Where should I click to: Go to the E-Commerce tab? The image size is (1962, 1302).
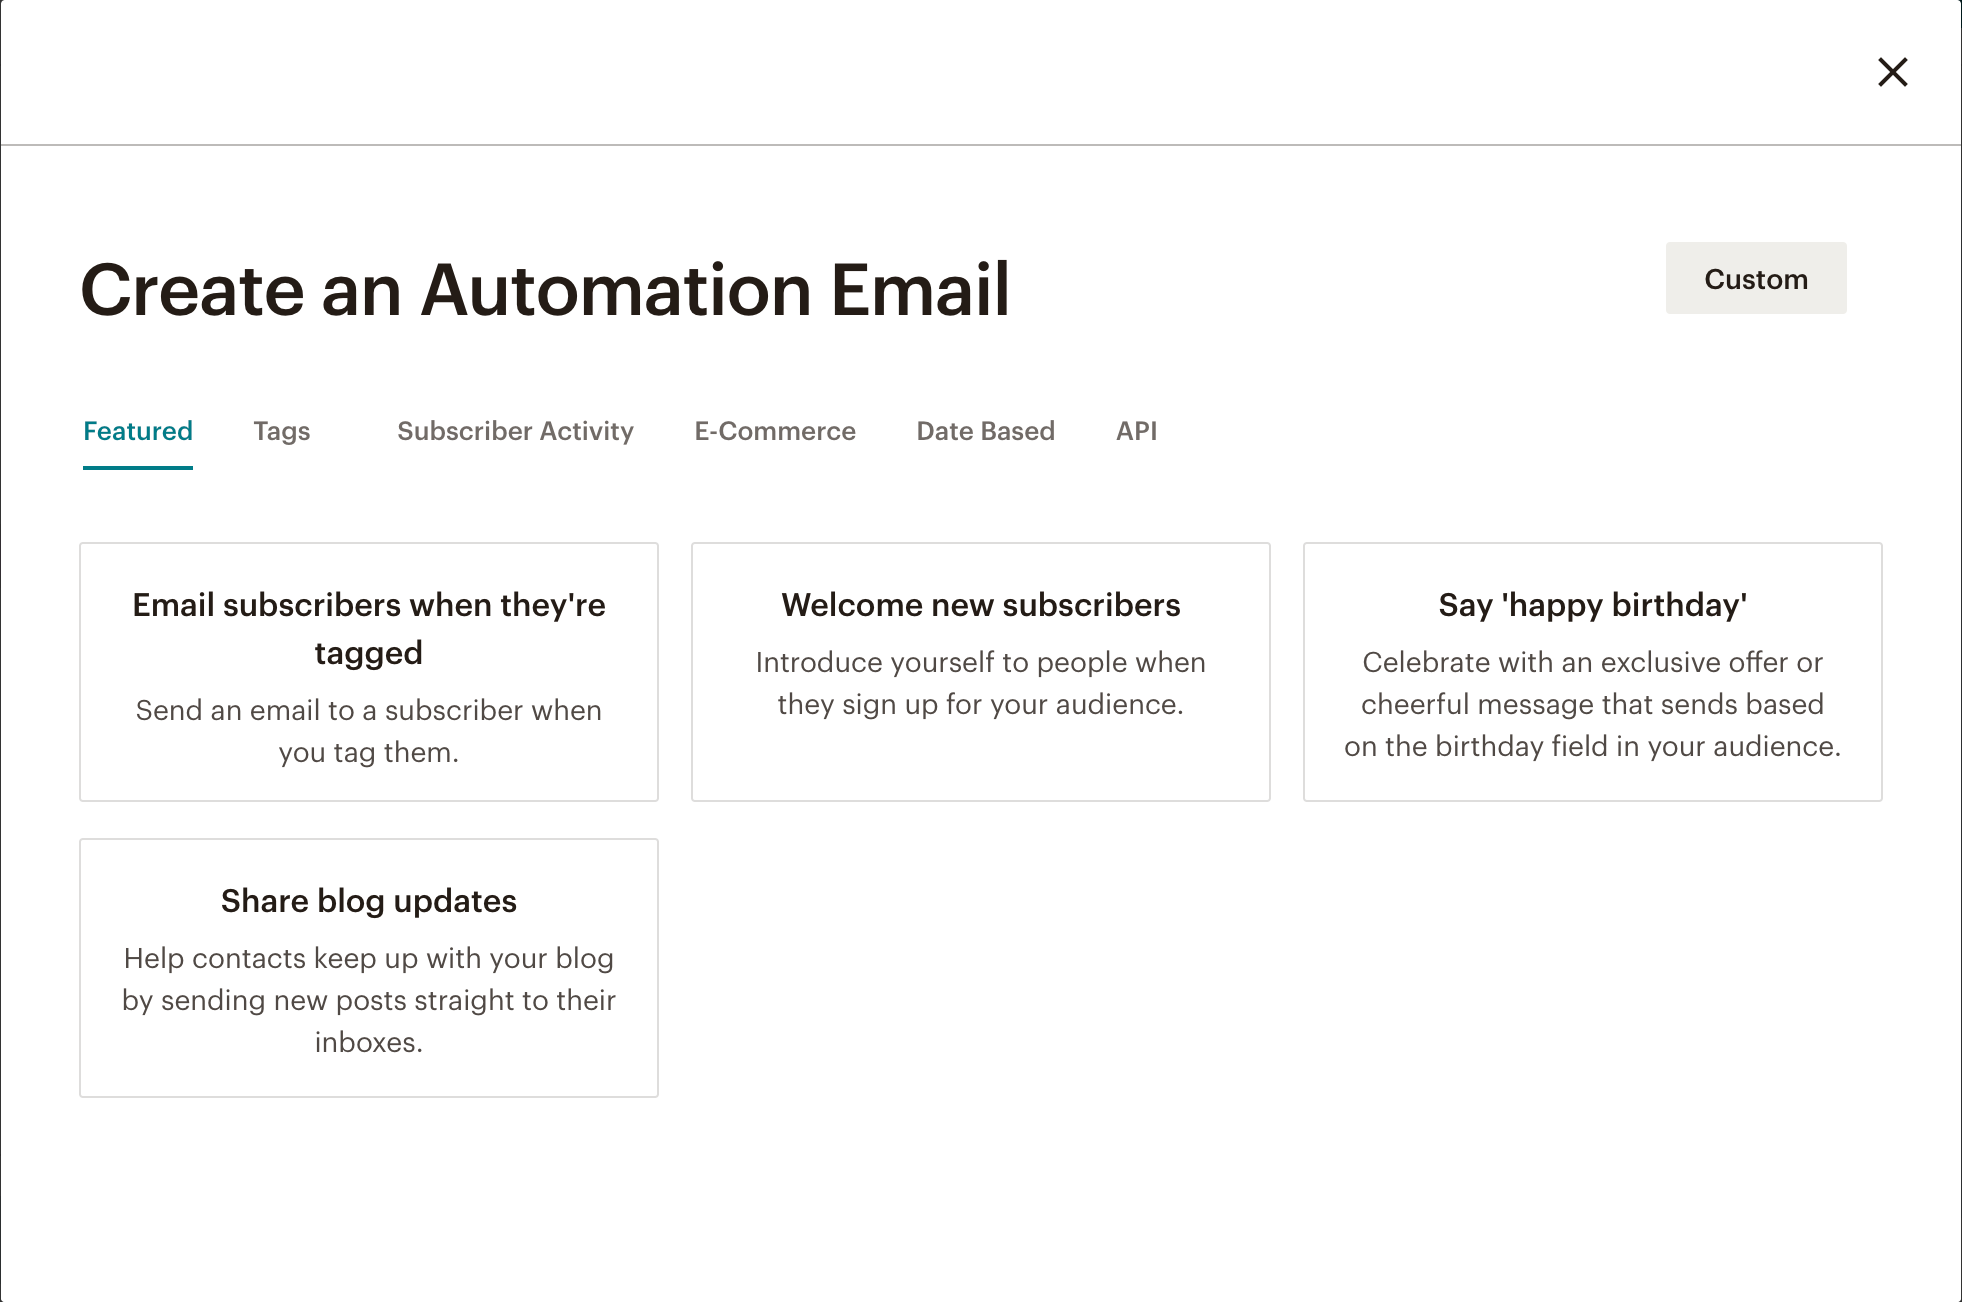click(775, 431)
